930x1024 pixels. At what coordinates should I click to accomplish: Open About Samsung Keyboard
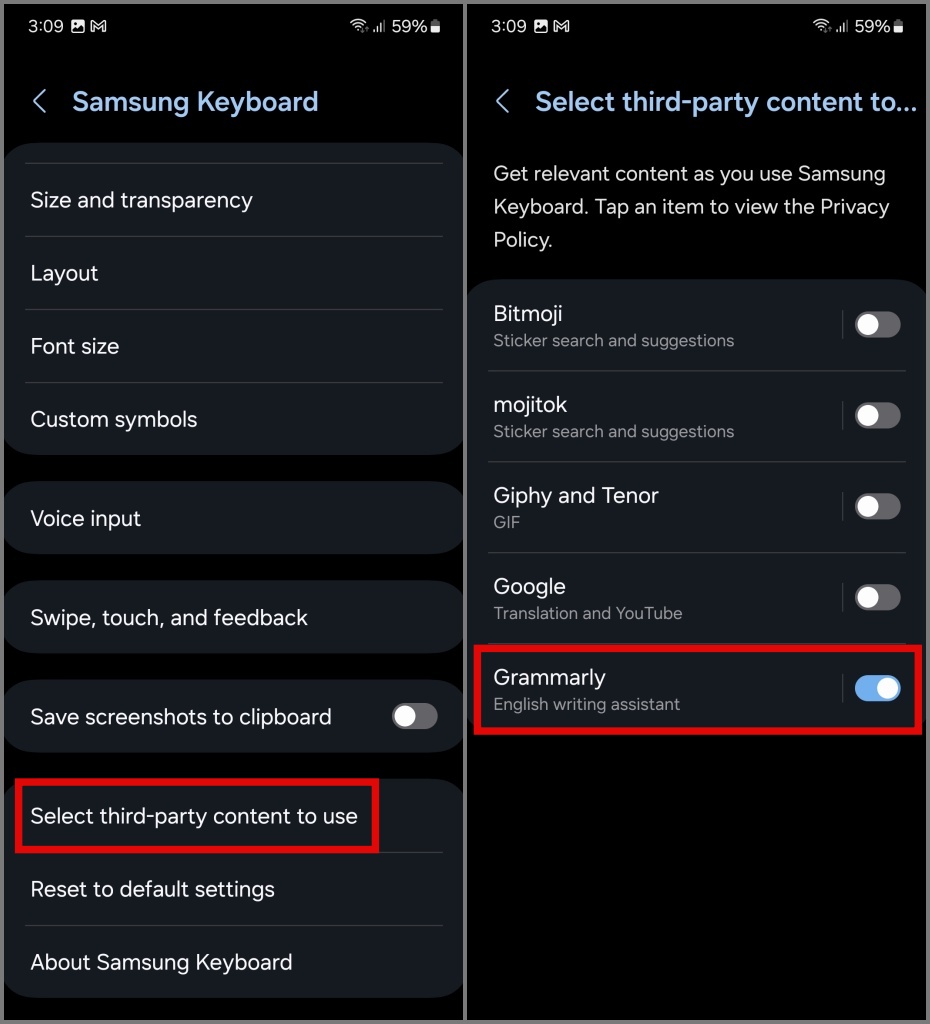[x=234, y=962]
